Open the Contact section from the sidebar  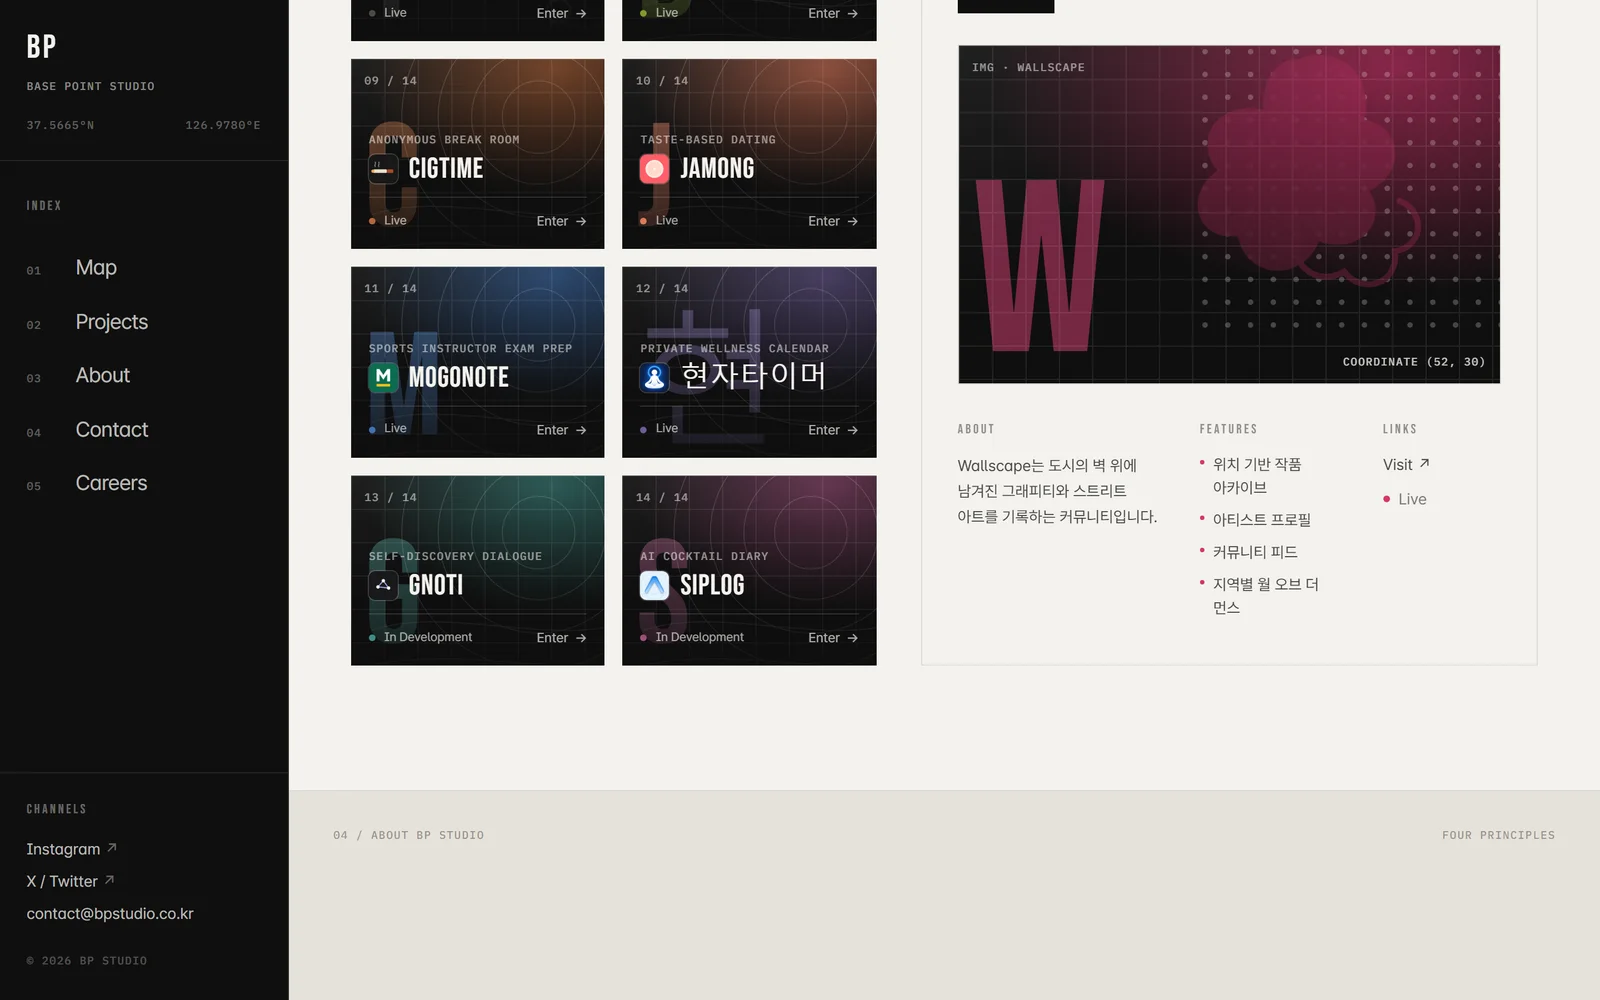(112, 430)
